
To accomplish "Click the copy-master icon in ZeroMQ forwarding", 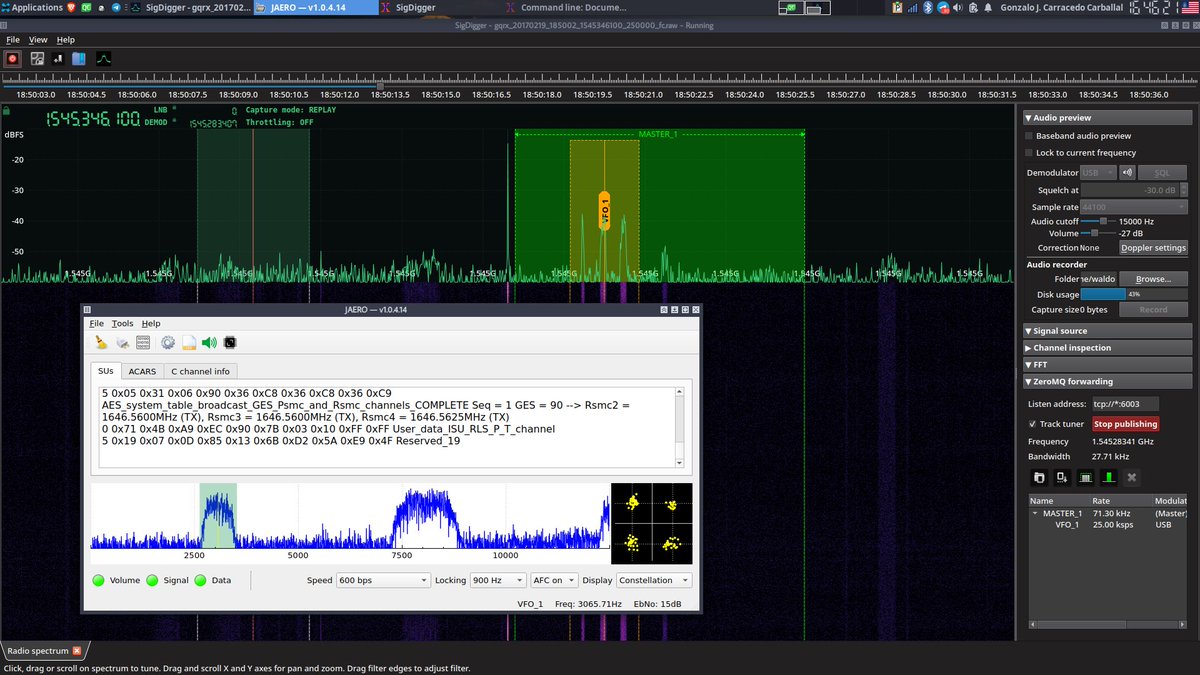I will tap(1039, 477).
